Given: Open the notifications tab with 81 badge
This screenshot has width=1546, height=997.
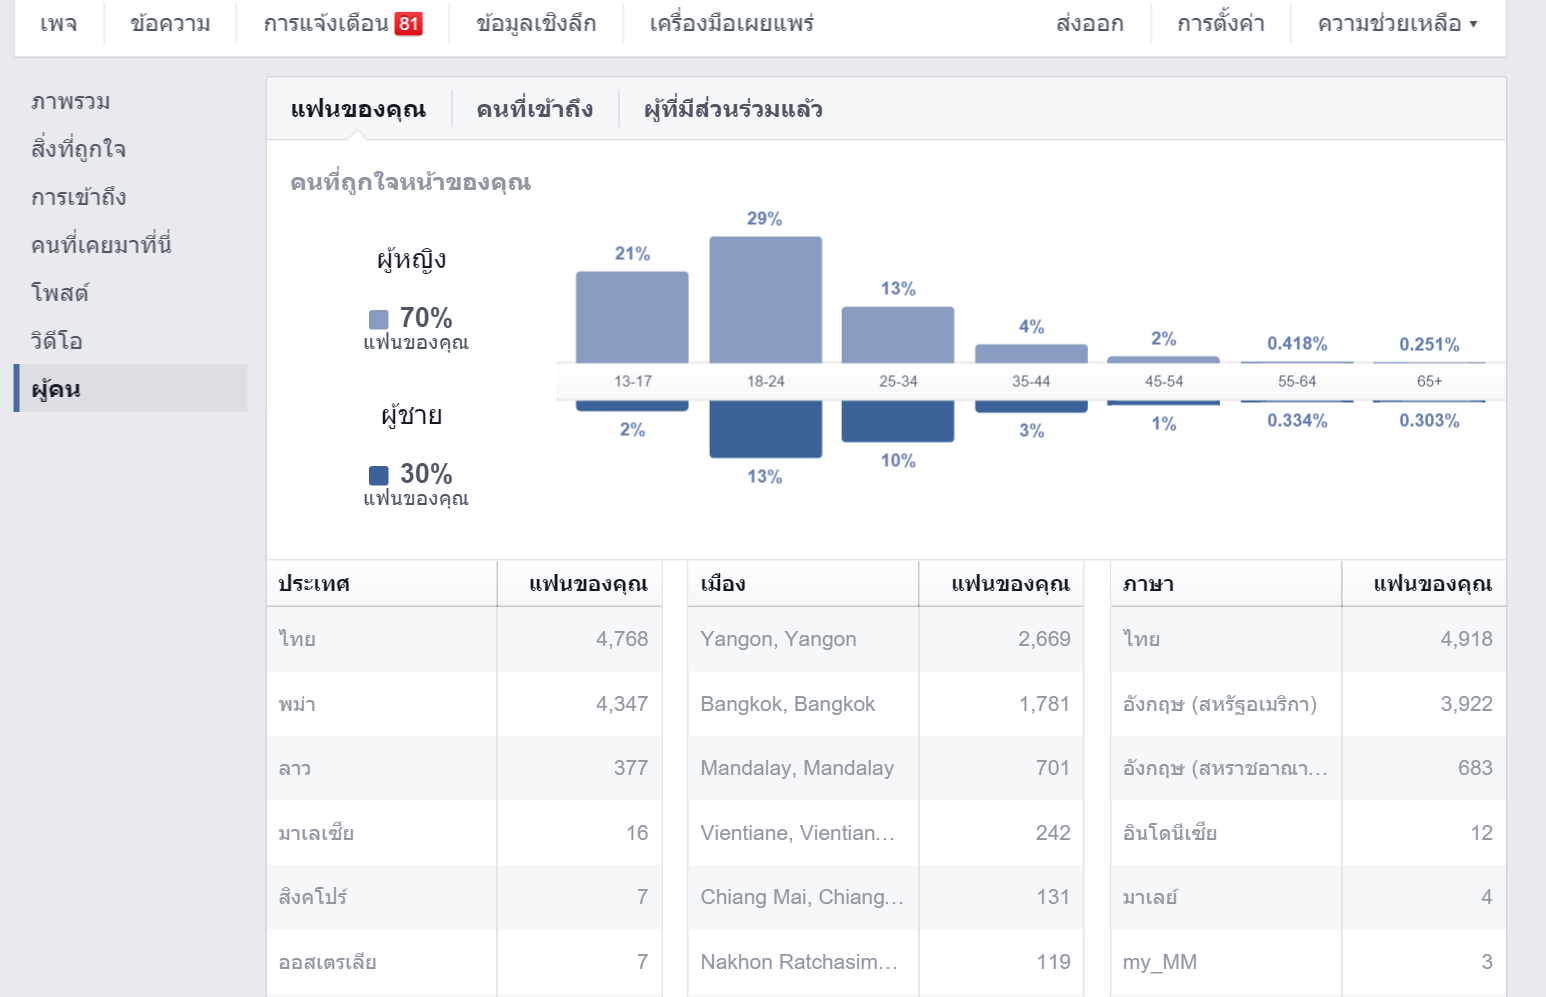Looking at the screenshot, I should [342, 23].
